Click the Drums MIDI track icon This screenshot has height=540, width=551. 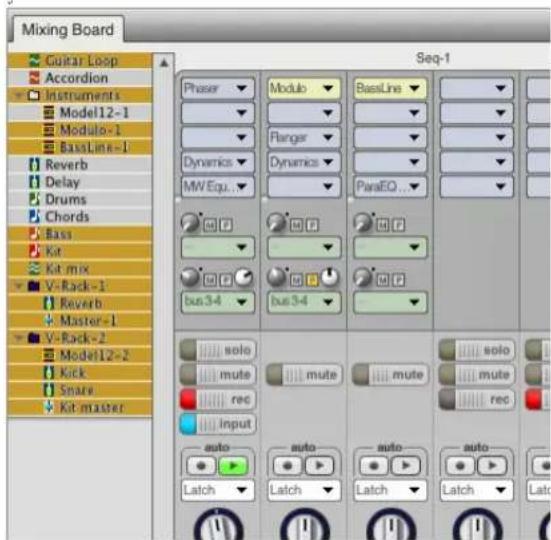click(34, 199)
